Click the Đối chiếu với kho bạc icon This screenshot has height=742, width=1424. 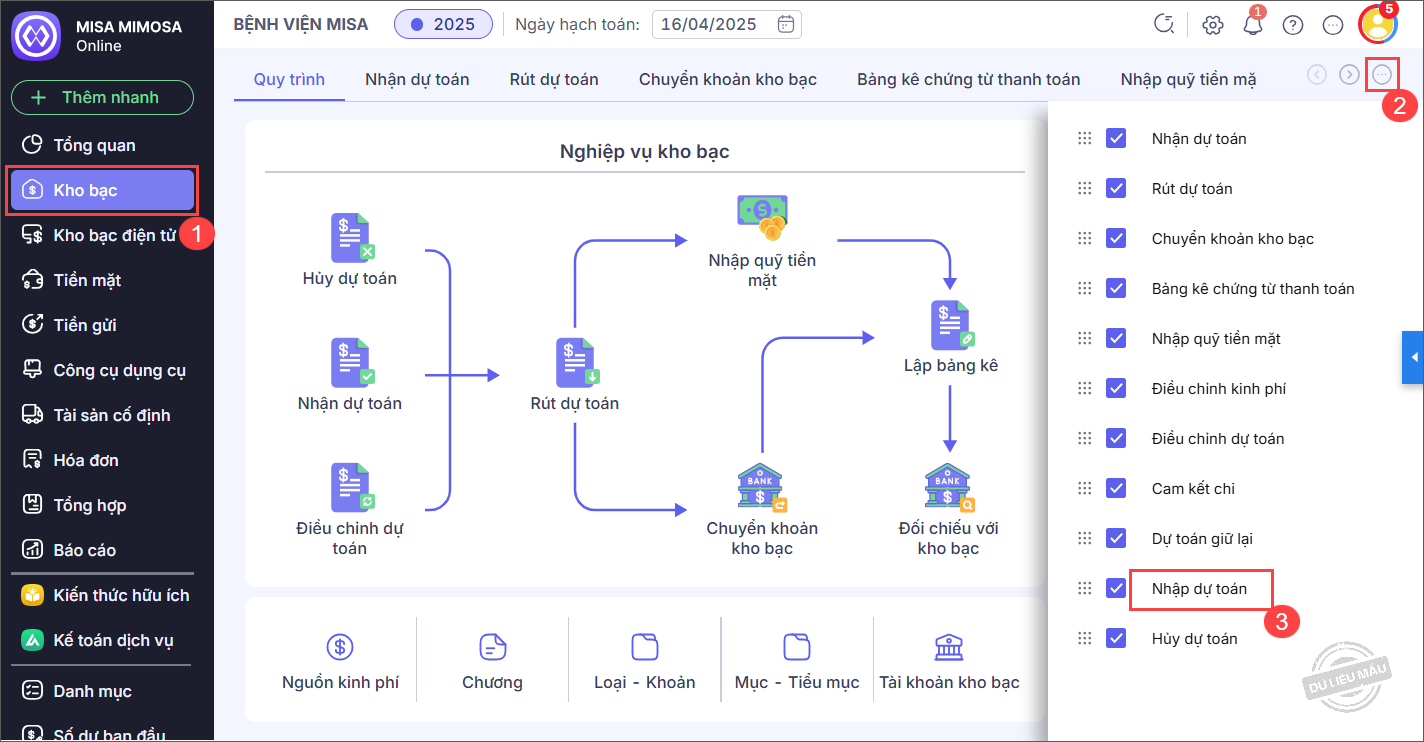(947, 488)
